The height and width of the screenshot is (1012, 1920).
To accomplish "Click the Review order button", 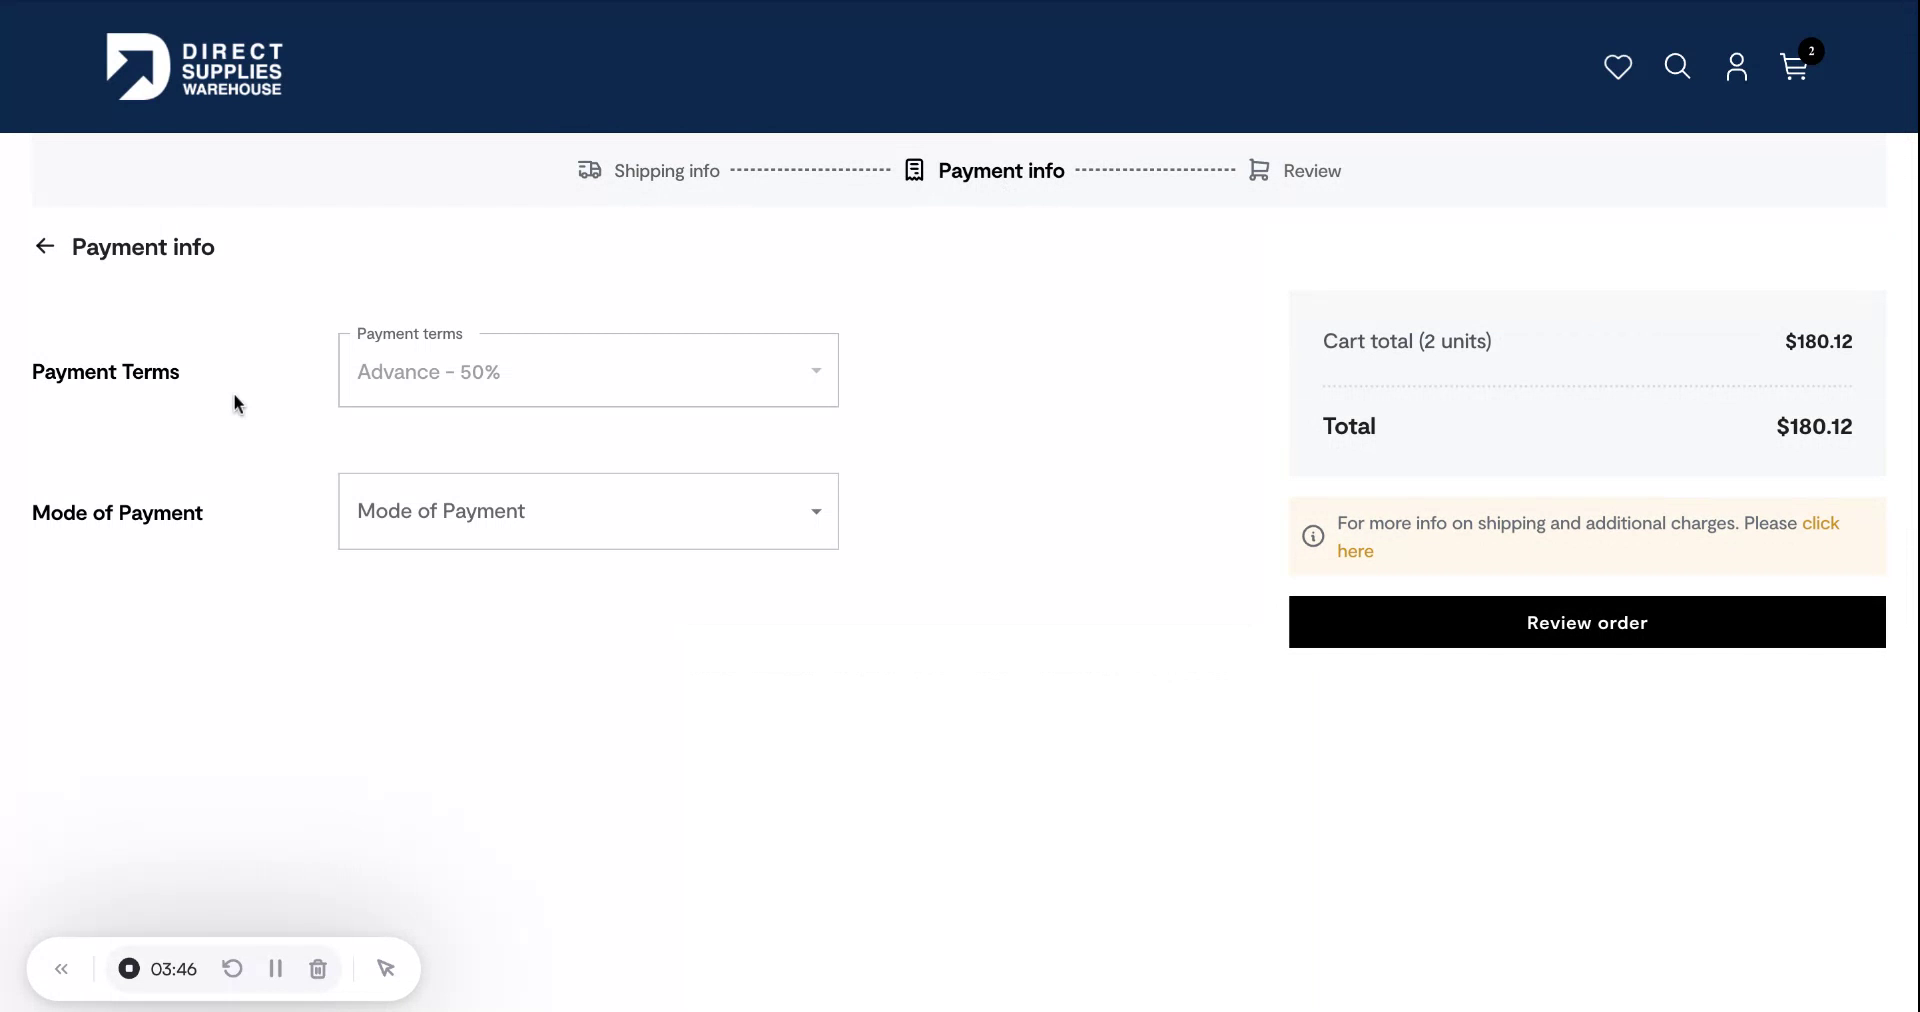I will click(x=1585, y=622).
